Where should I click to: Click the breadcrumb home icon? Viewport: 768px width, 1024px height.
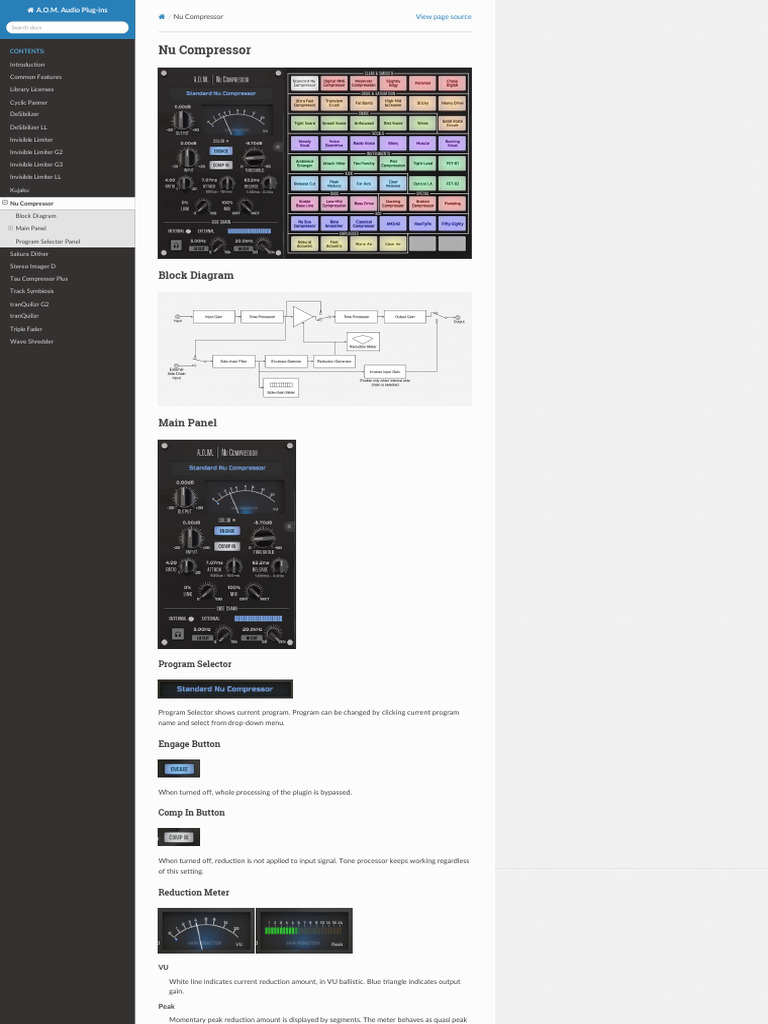[162, 16]
